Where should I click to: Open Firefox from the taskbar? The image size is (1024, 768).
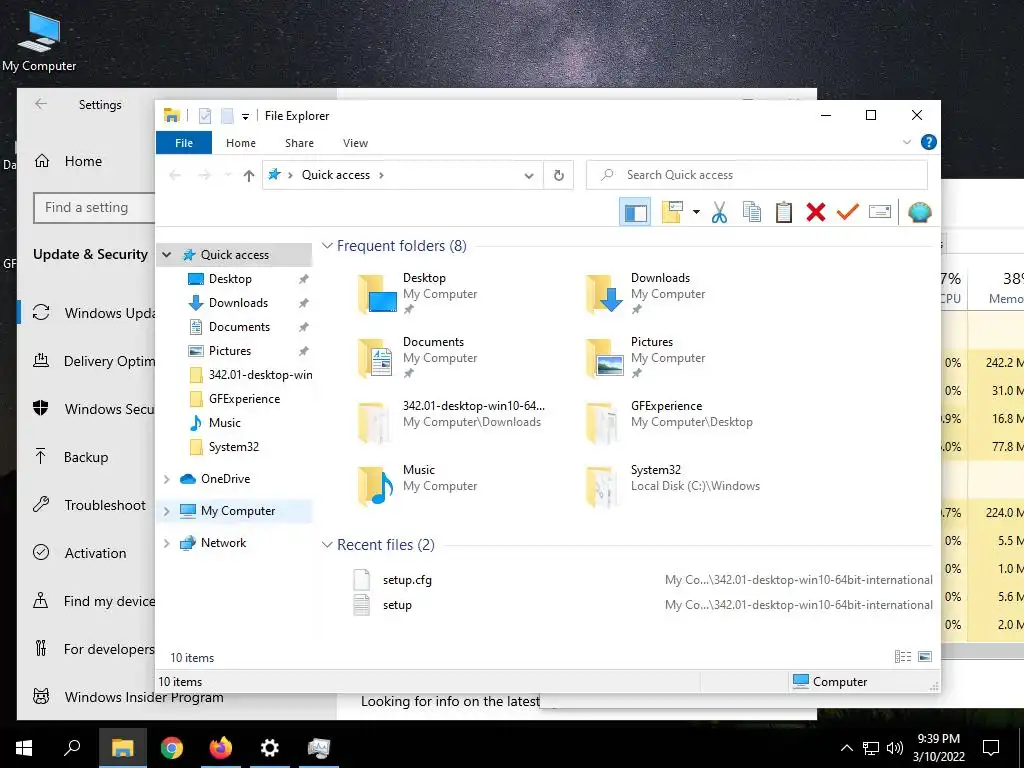point(221,747)
